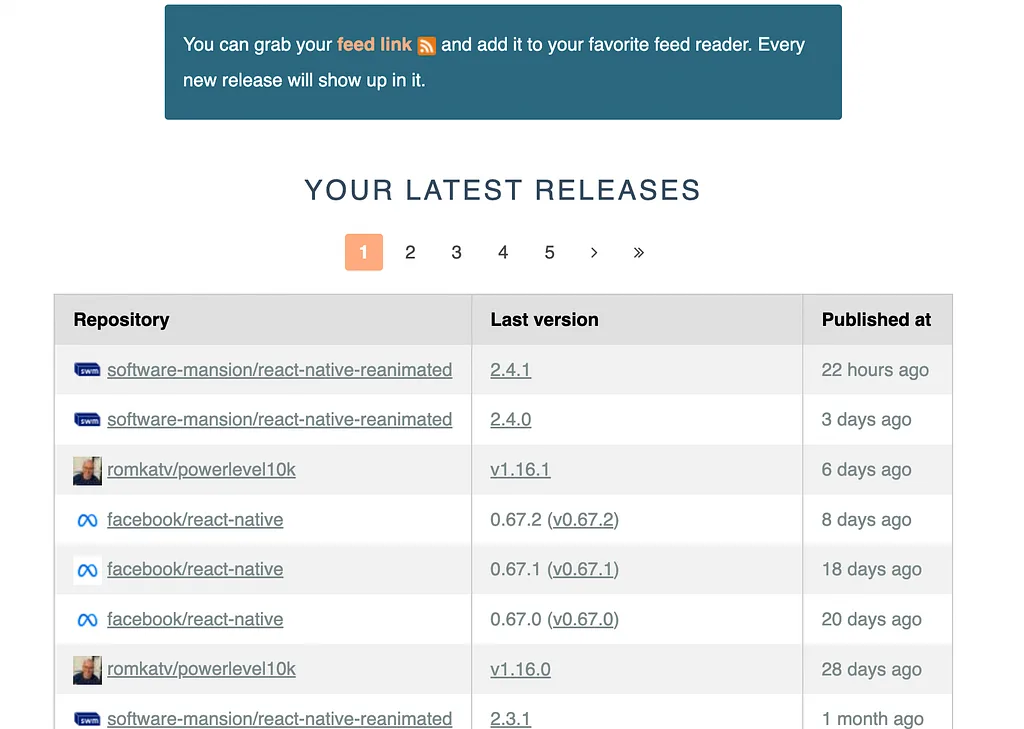This screenshot has width=1024, height=729.
Task: Open the v0.67.2 tag link
Action: (583, 519)
